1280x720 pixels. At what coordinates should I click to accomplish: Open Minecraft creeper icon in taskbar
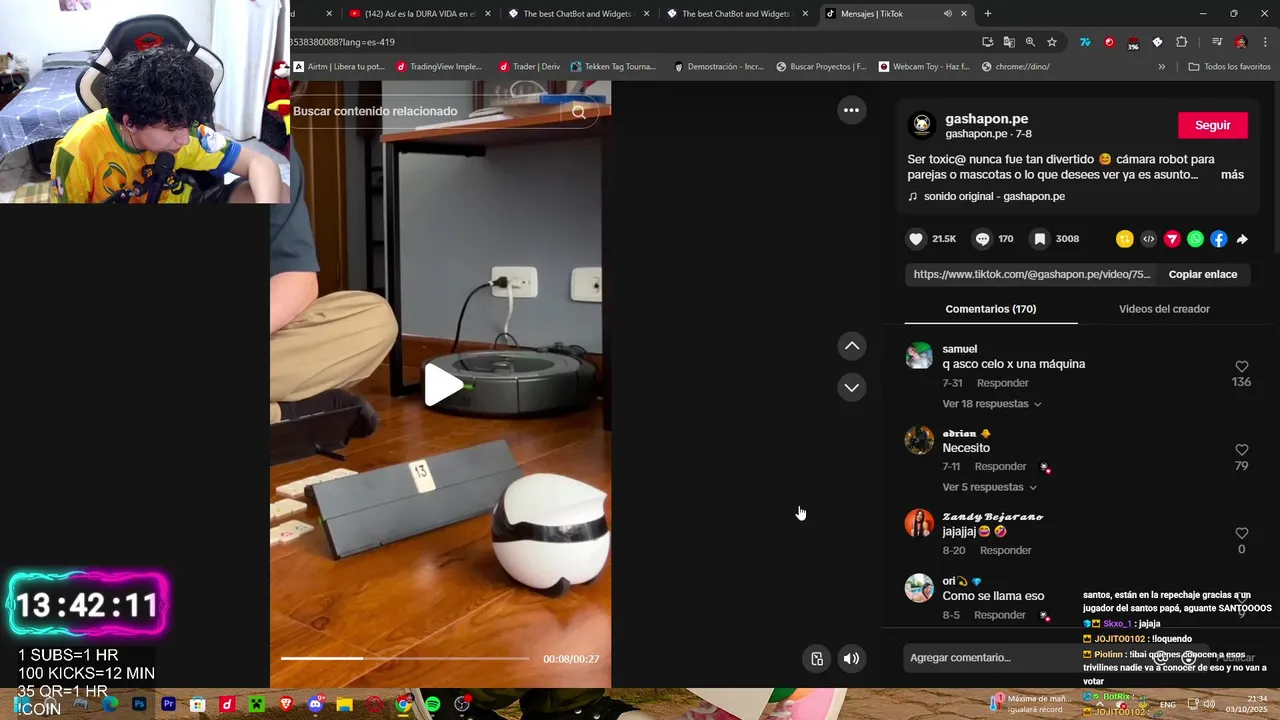click(257, 705)
